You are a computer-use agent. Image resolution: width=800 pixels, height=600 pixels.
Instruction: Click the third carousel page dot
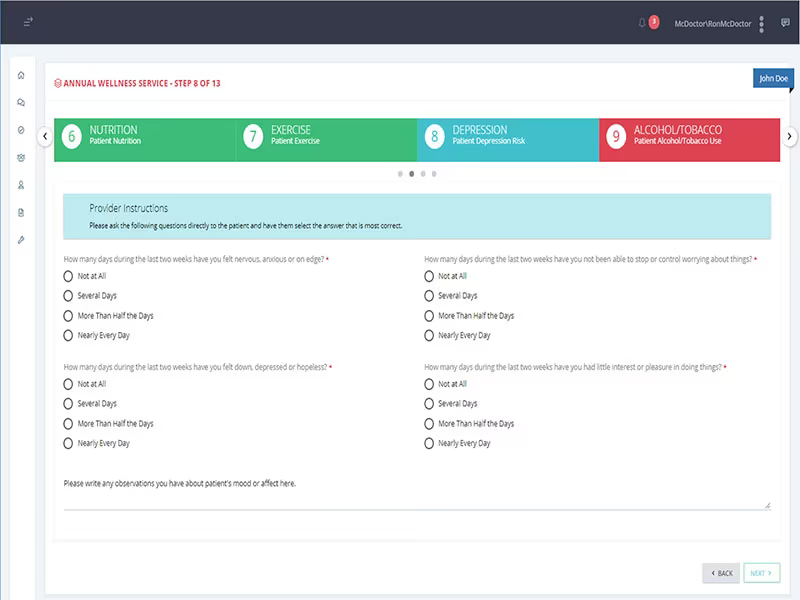pos(423,174)
